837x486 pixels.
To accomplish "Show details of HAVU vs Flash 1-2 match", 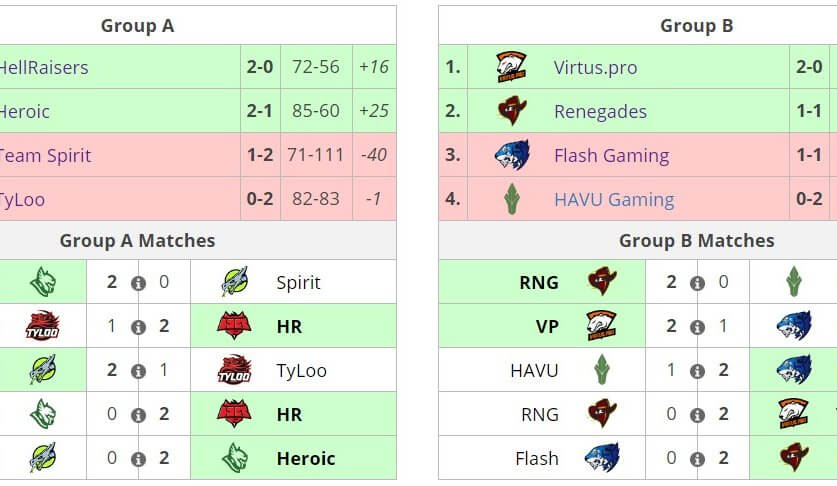I will 698,371.
